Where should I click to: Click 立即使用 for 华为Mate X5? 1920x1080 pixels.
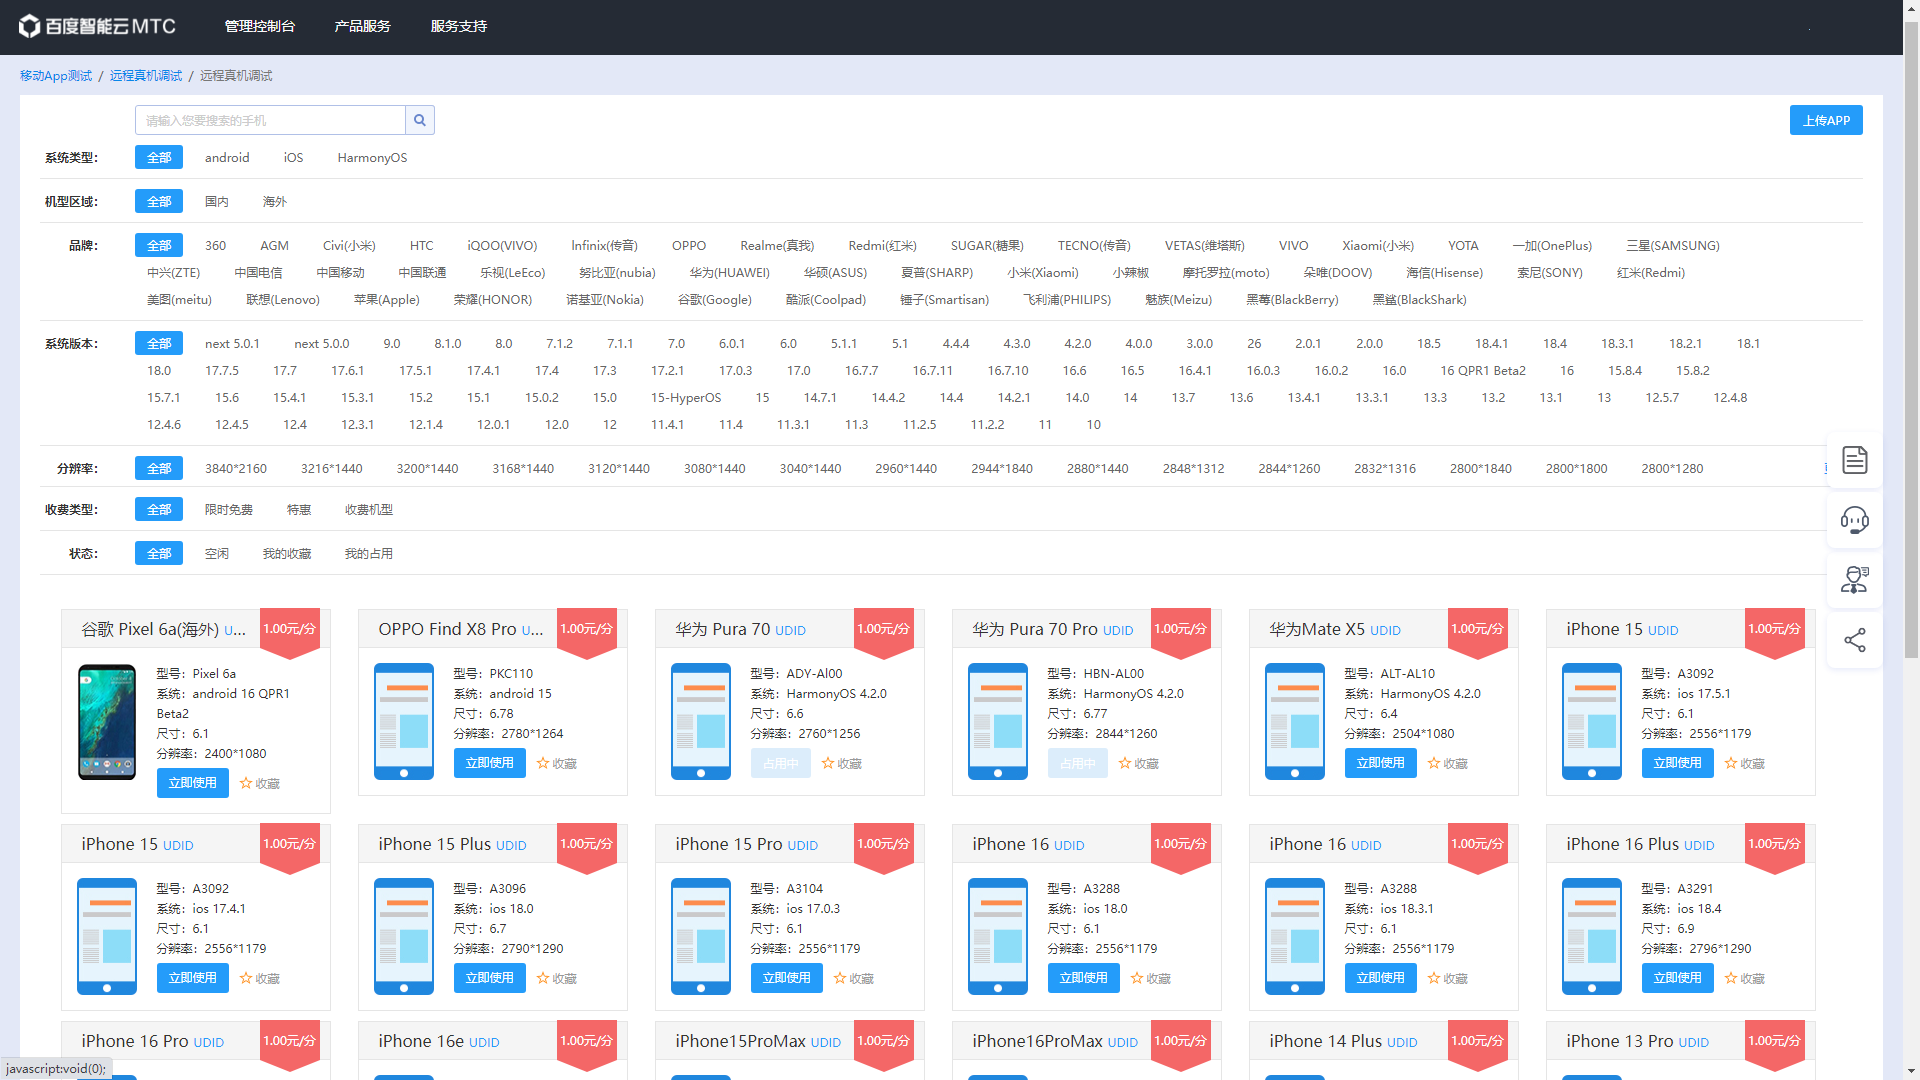tap(1380, 763)
